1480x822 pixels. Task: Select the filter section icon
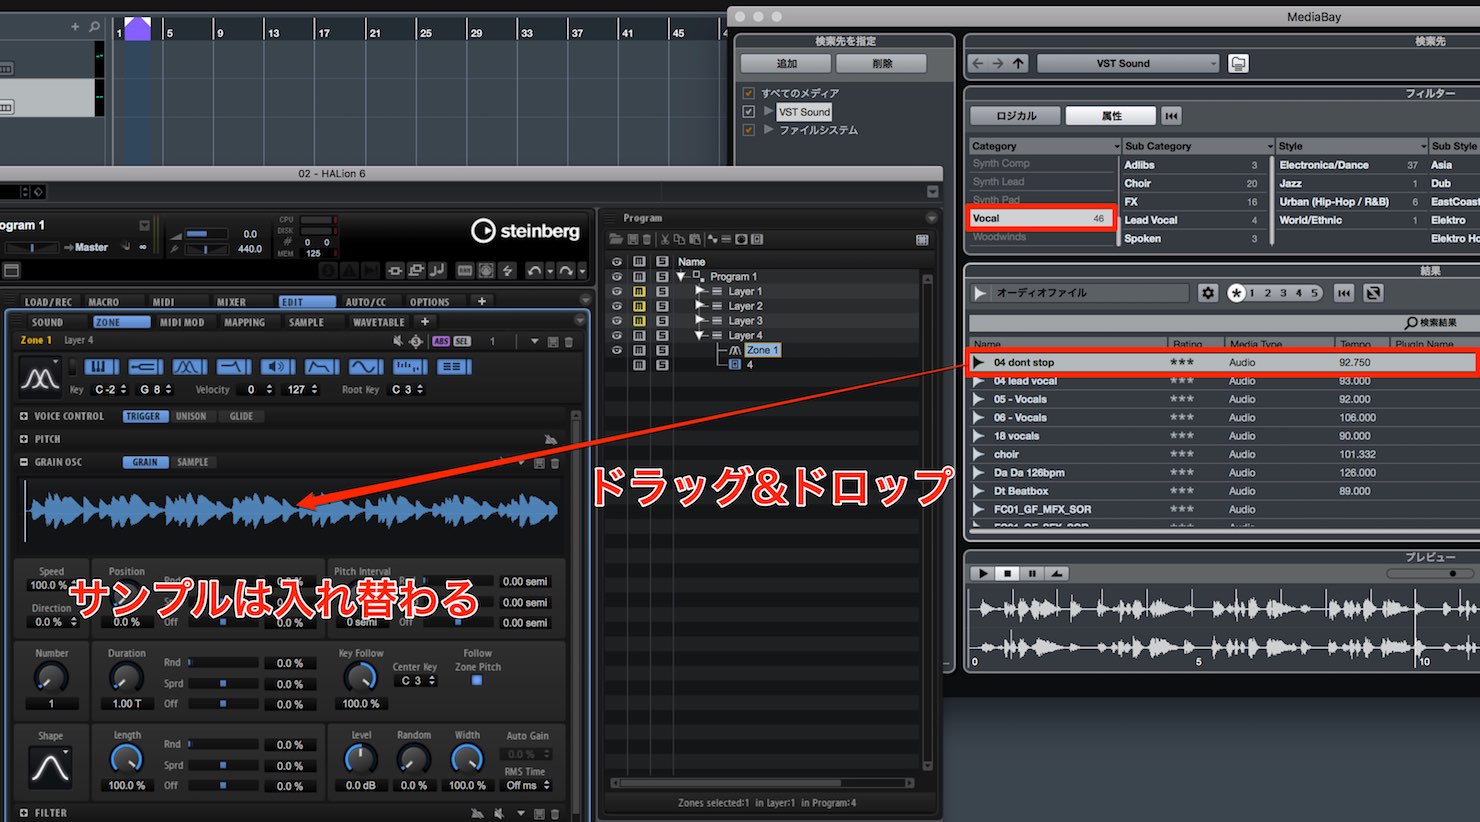pos(234,367)
